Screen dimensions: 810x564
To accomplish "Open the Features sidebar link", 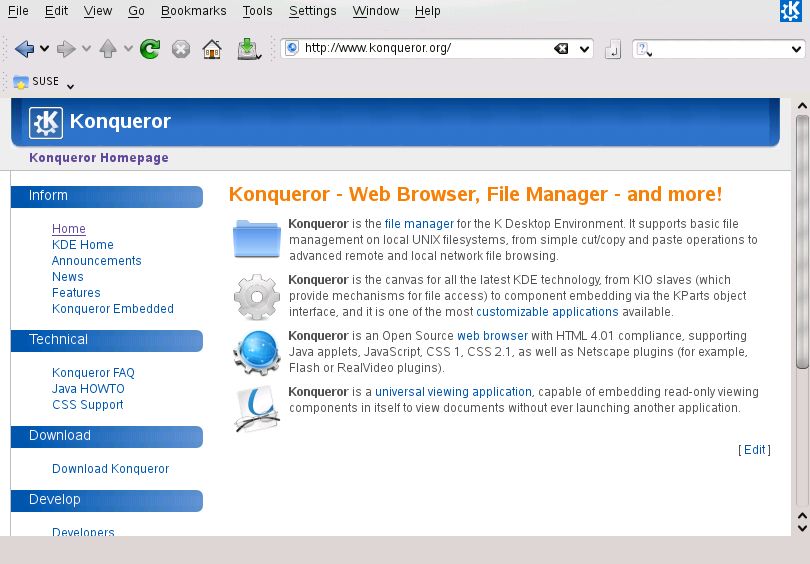I will point(76,292).
